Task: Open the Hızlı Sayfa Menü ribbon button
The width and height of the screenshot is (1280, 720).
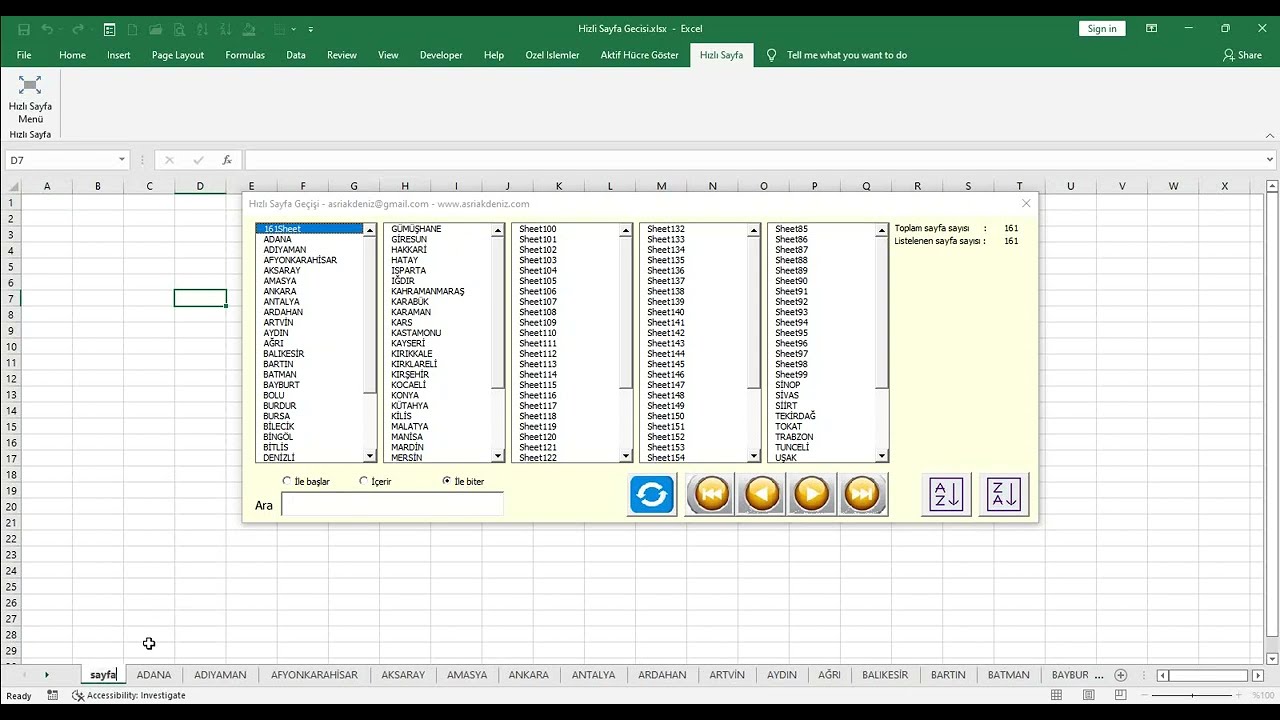Action: 30,99
